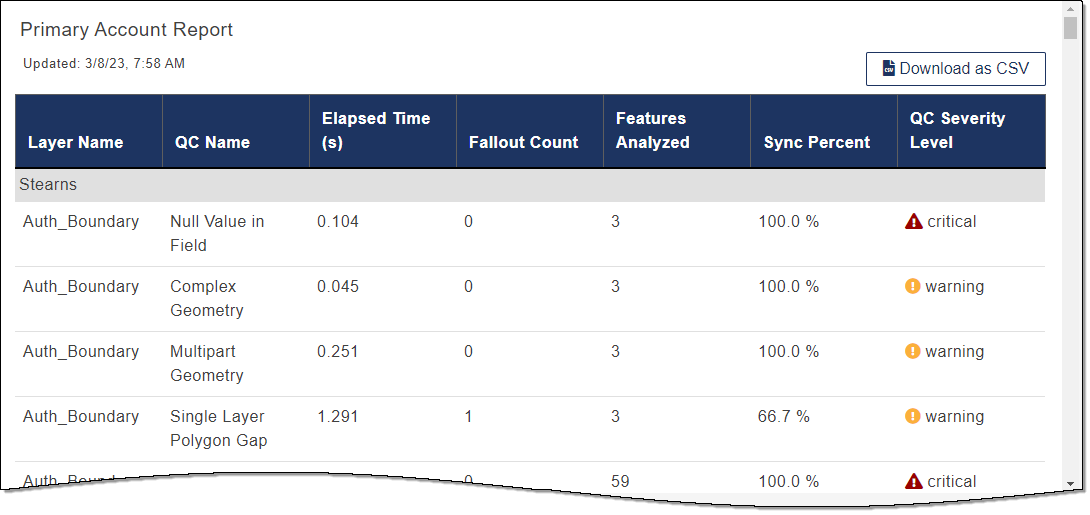Click critical icon for Null Value in Field
This screenshot has height=515, width=1090.
[x=913, y=222]
